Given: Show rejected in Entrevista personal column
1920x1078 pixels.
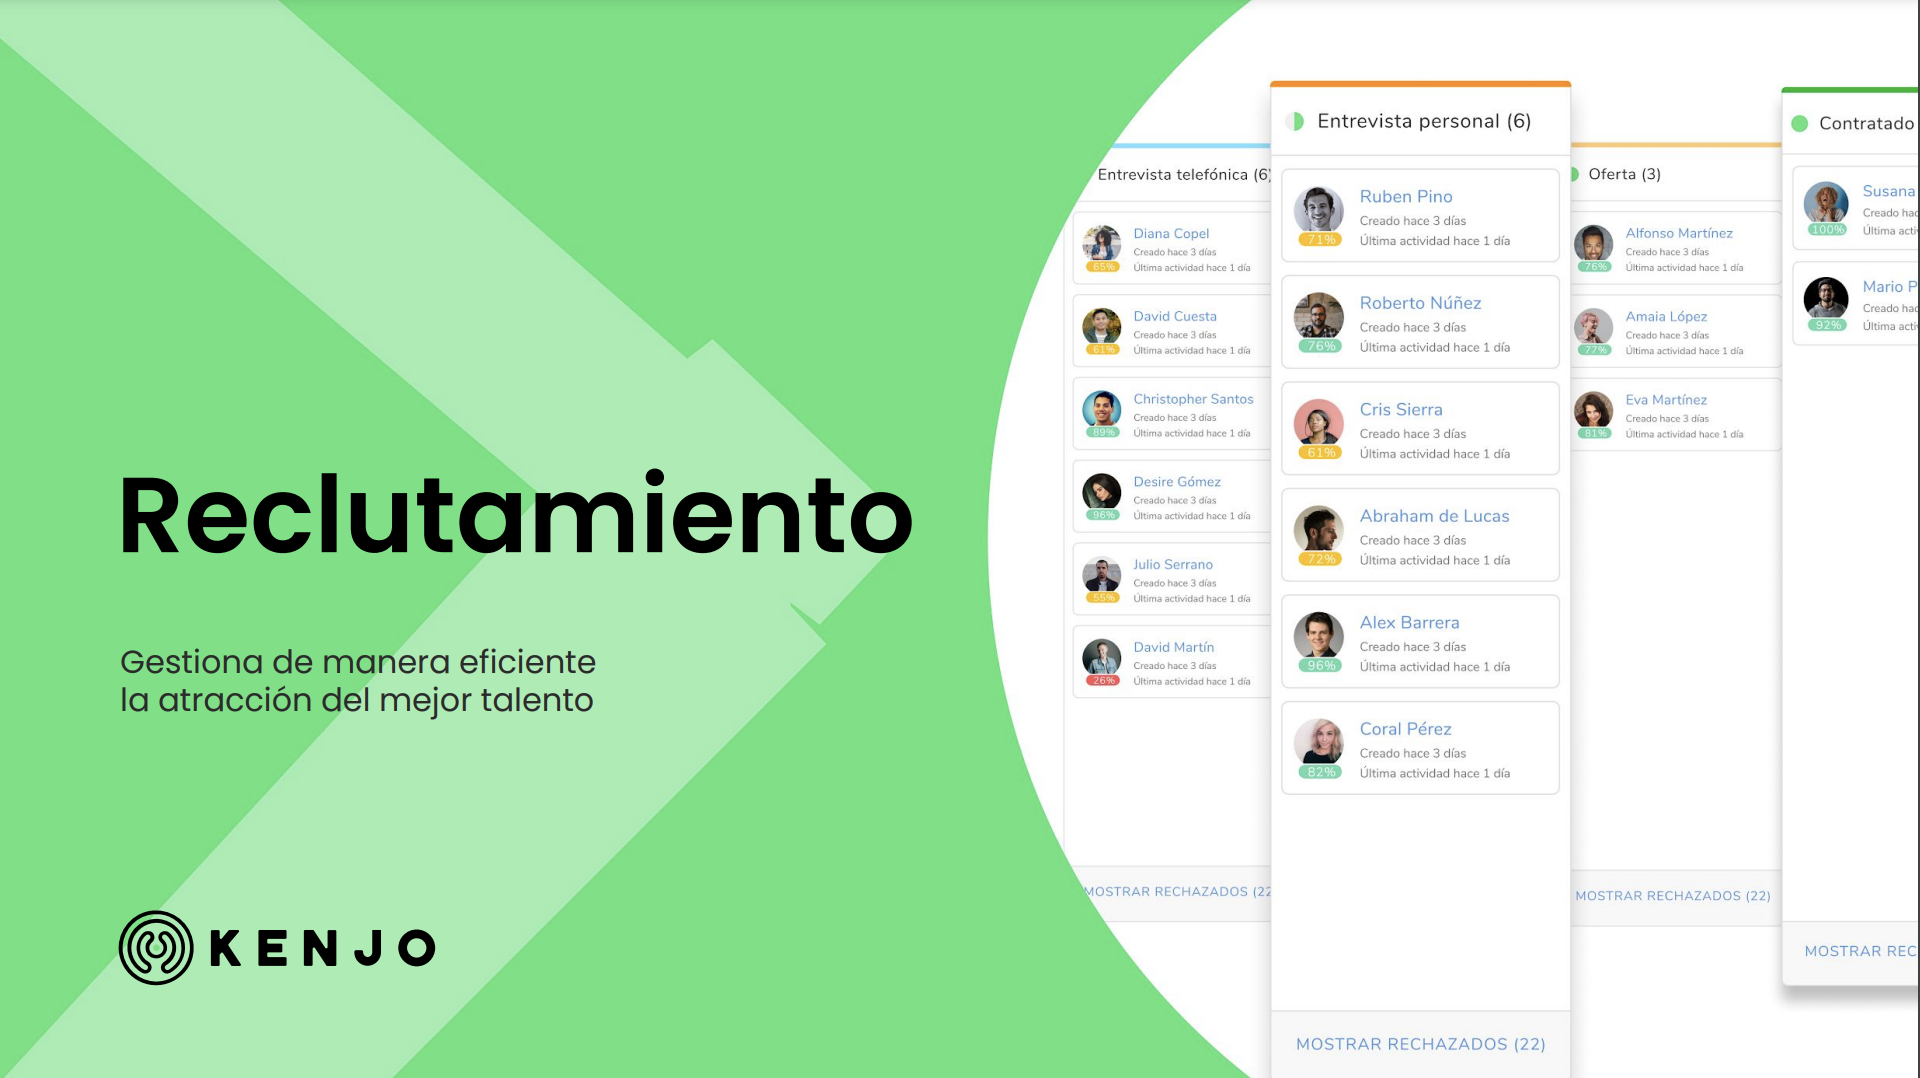Looking at the screenshot, I should tap(1421, 1044).
